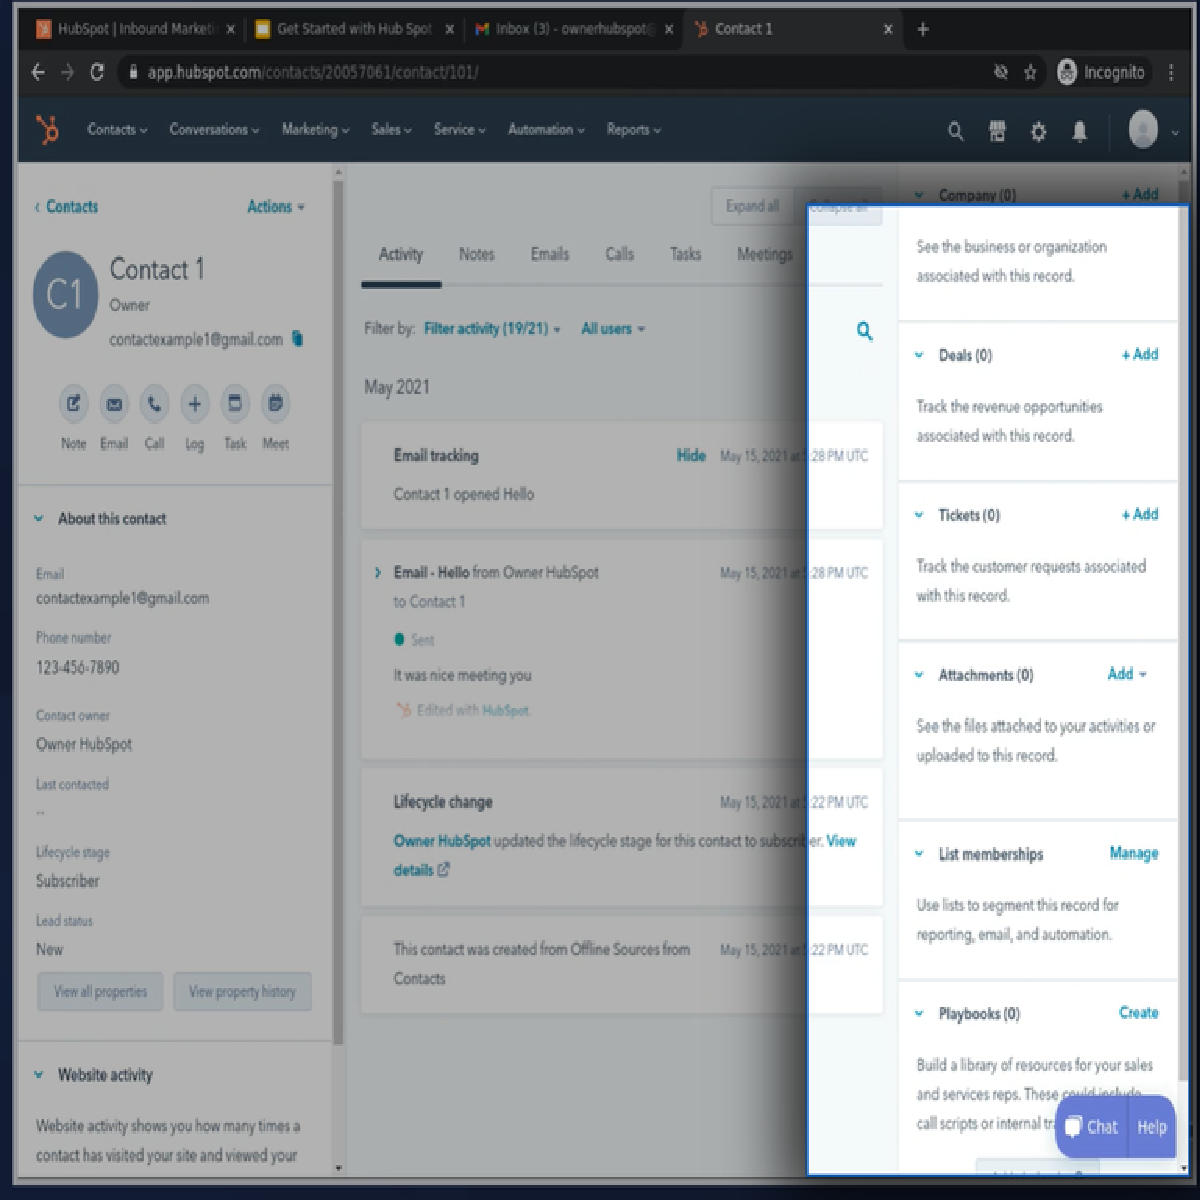
Task: Create a Note using the Note icon
Action: click(x=74, y=404)
